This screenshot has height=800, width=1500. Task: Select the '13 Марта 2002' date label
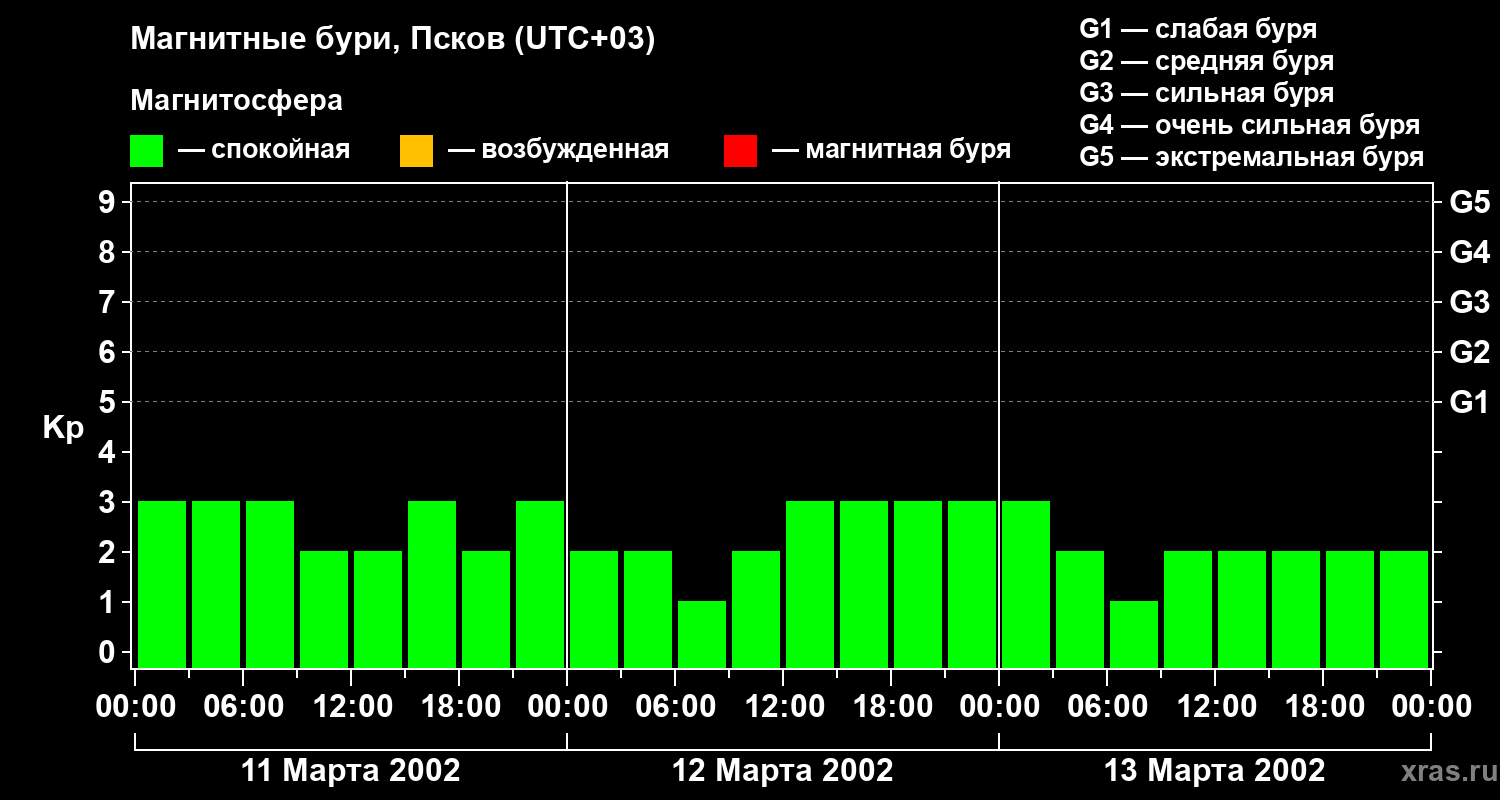pyautogui.click(x=1214, y=771)
